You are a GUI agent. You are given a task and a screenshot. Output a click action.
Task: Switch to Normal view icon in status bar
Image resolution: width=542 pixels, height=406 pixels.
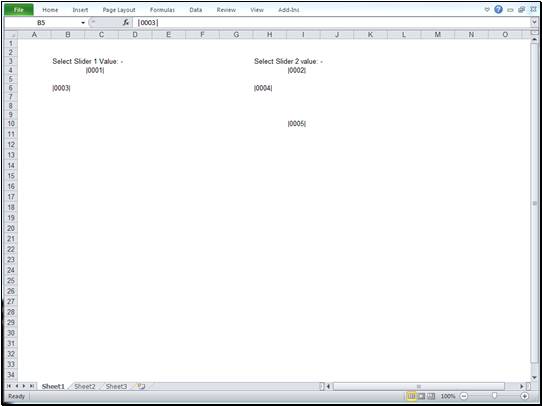tap(412, 396)
